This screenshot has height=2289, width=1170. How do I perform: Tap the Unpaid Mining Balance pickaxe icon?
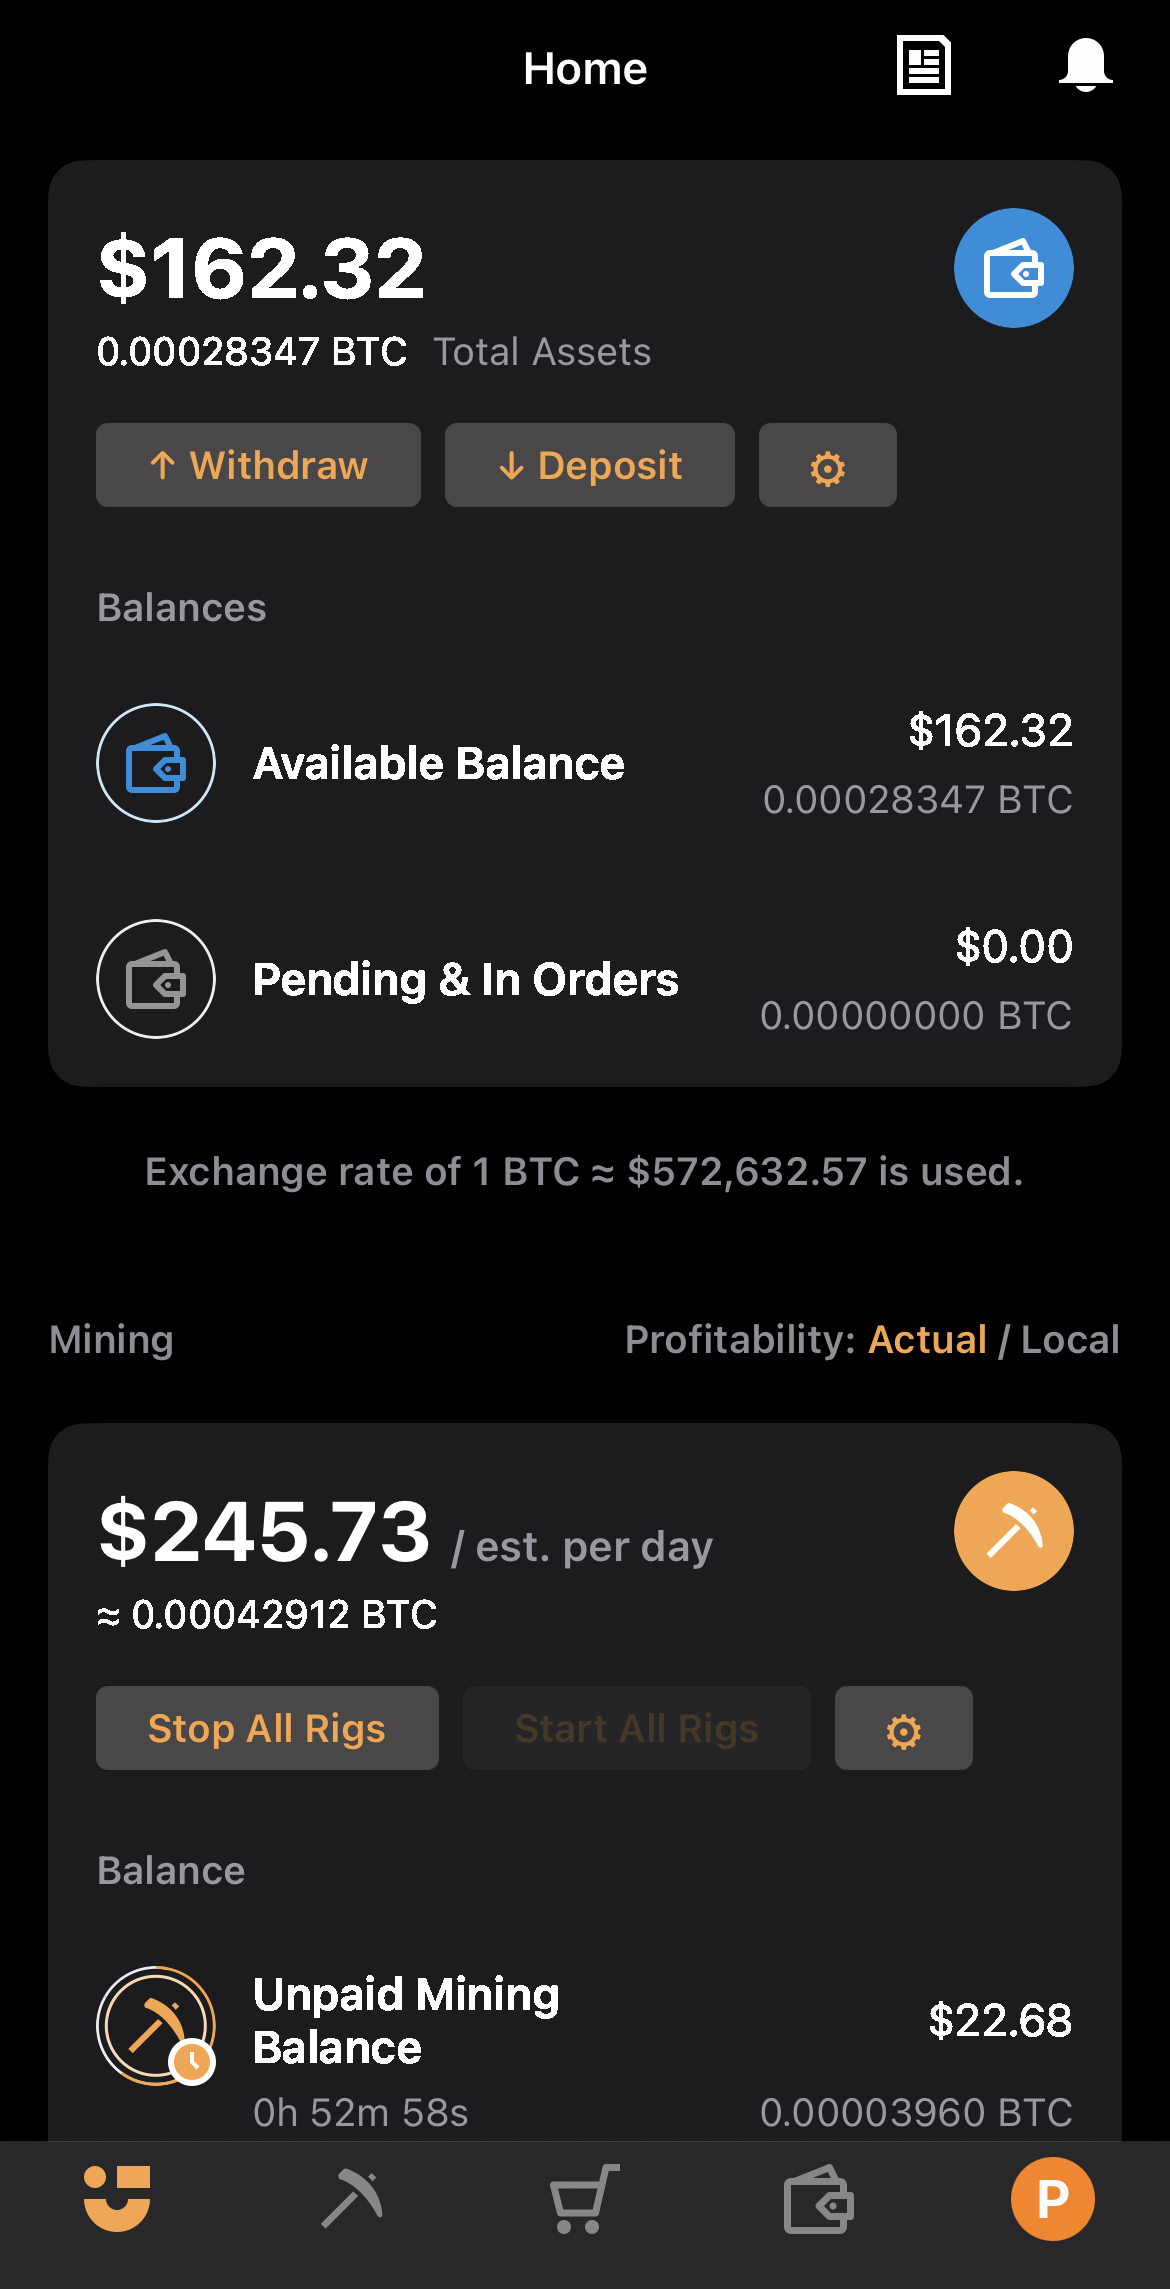point(156,2026)
